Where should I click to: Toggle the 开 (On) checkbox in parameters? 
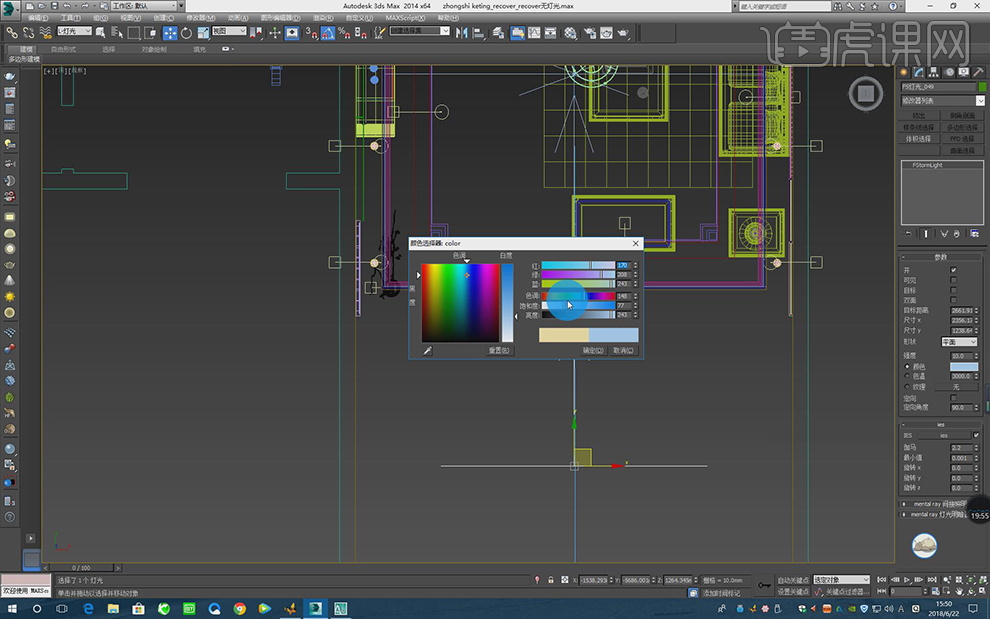[x=953, y=270]
